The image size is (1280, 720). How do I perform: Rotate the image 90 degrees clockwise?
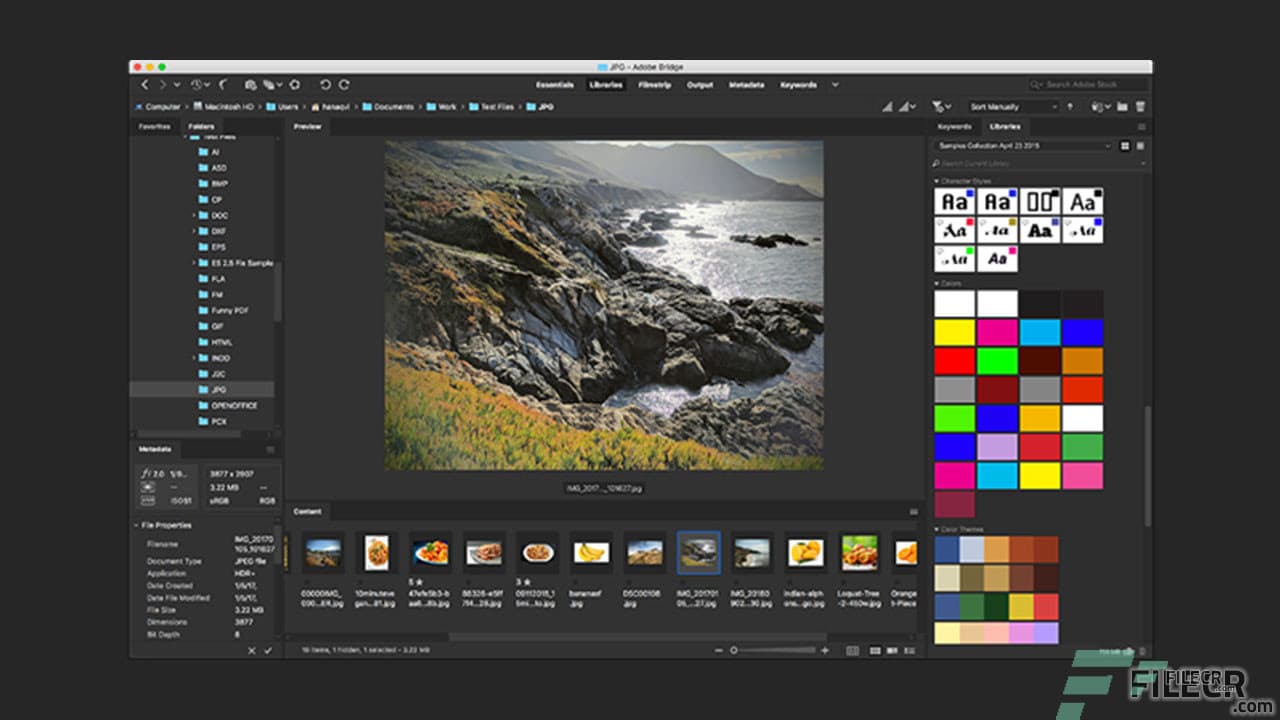[x=345, y=85]
